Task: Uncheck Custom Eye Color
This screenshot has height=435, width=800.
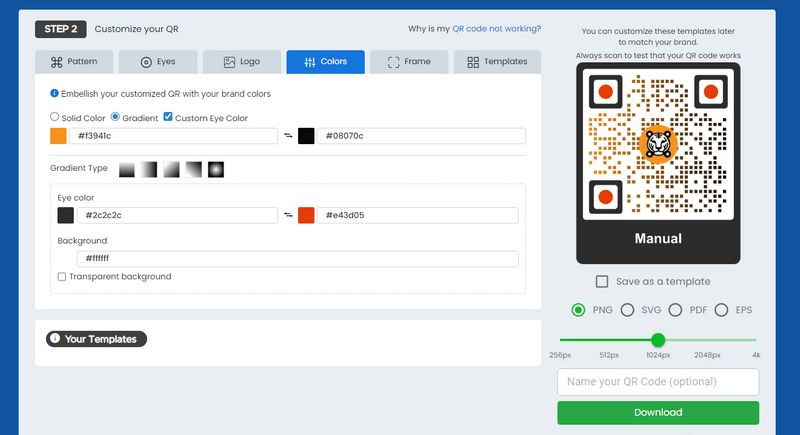Action: [167, 116]
